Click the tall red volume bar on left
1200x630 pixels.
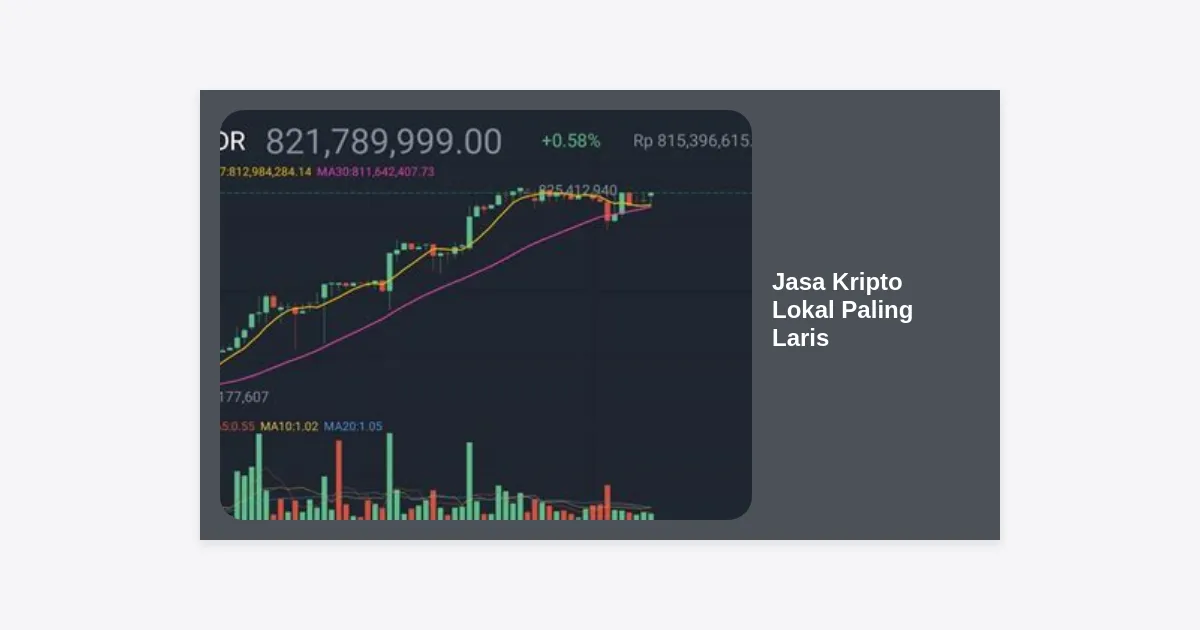[x=339, y=480]
